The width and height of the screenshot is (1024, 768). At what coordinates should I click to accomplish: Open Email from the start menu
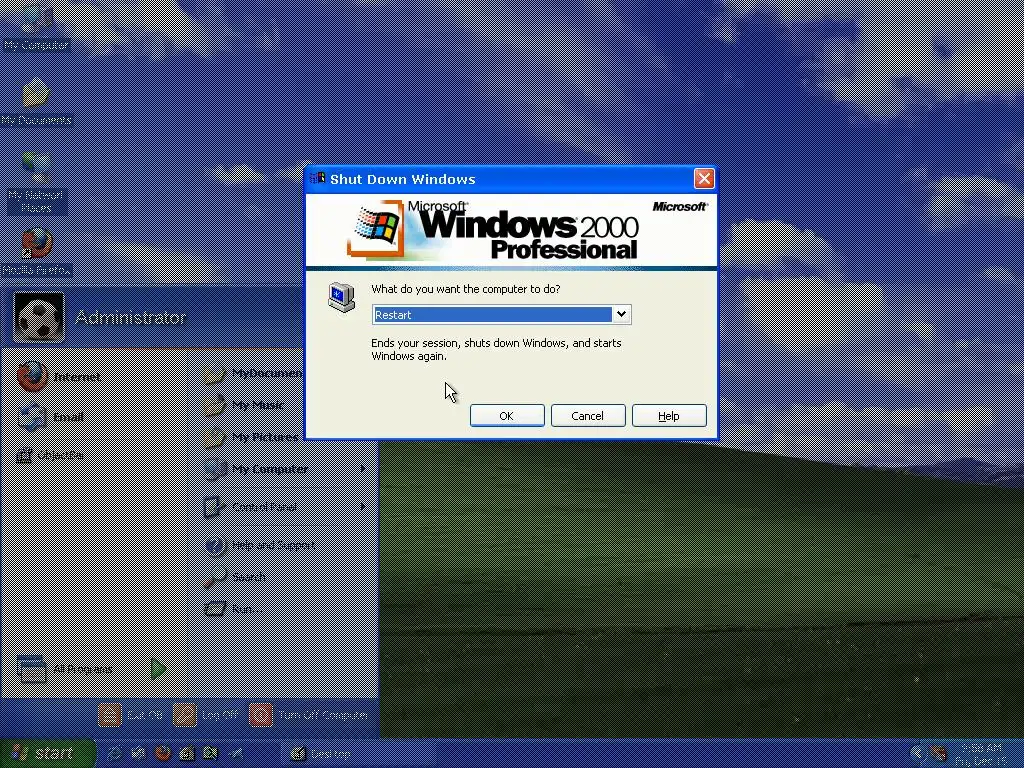(x=51, y=416)
